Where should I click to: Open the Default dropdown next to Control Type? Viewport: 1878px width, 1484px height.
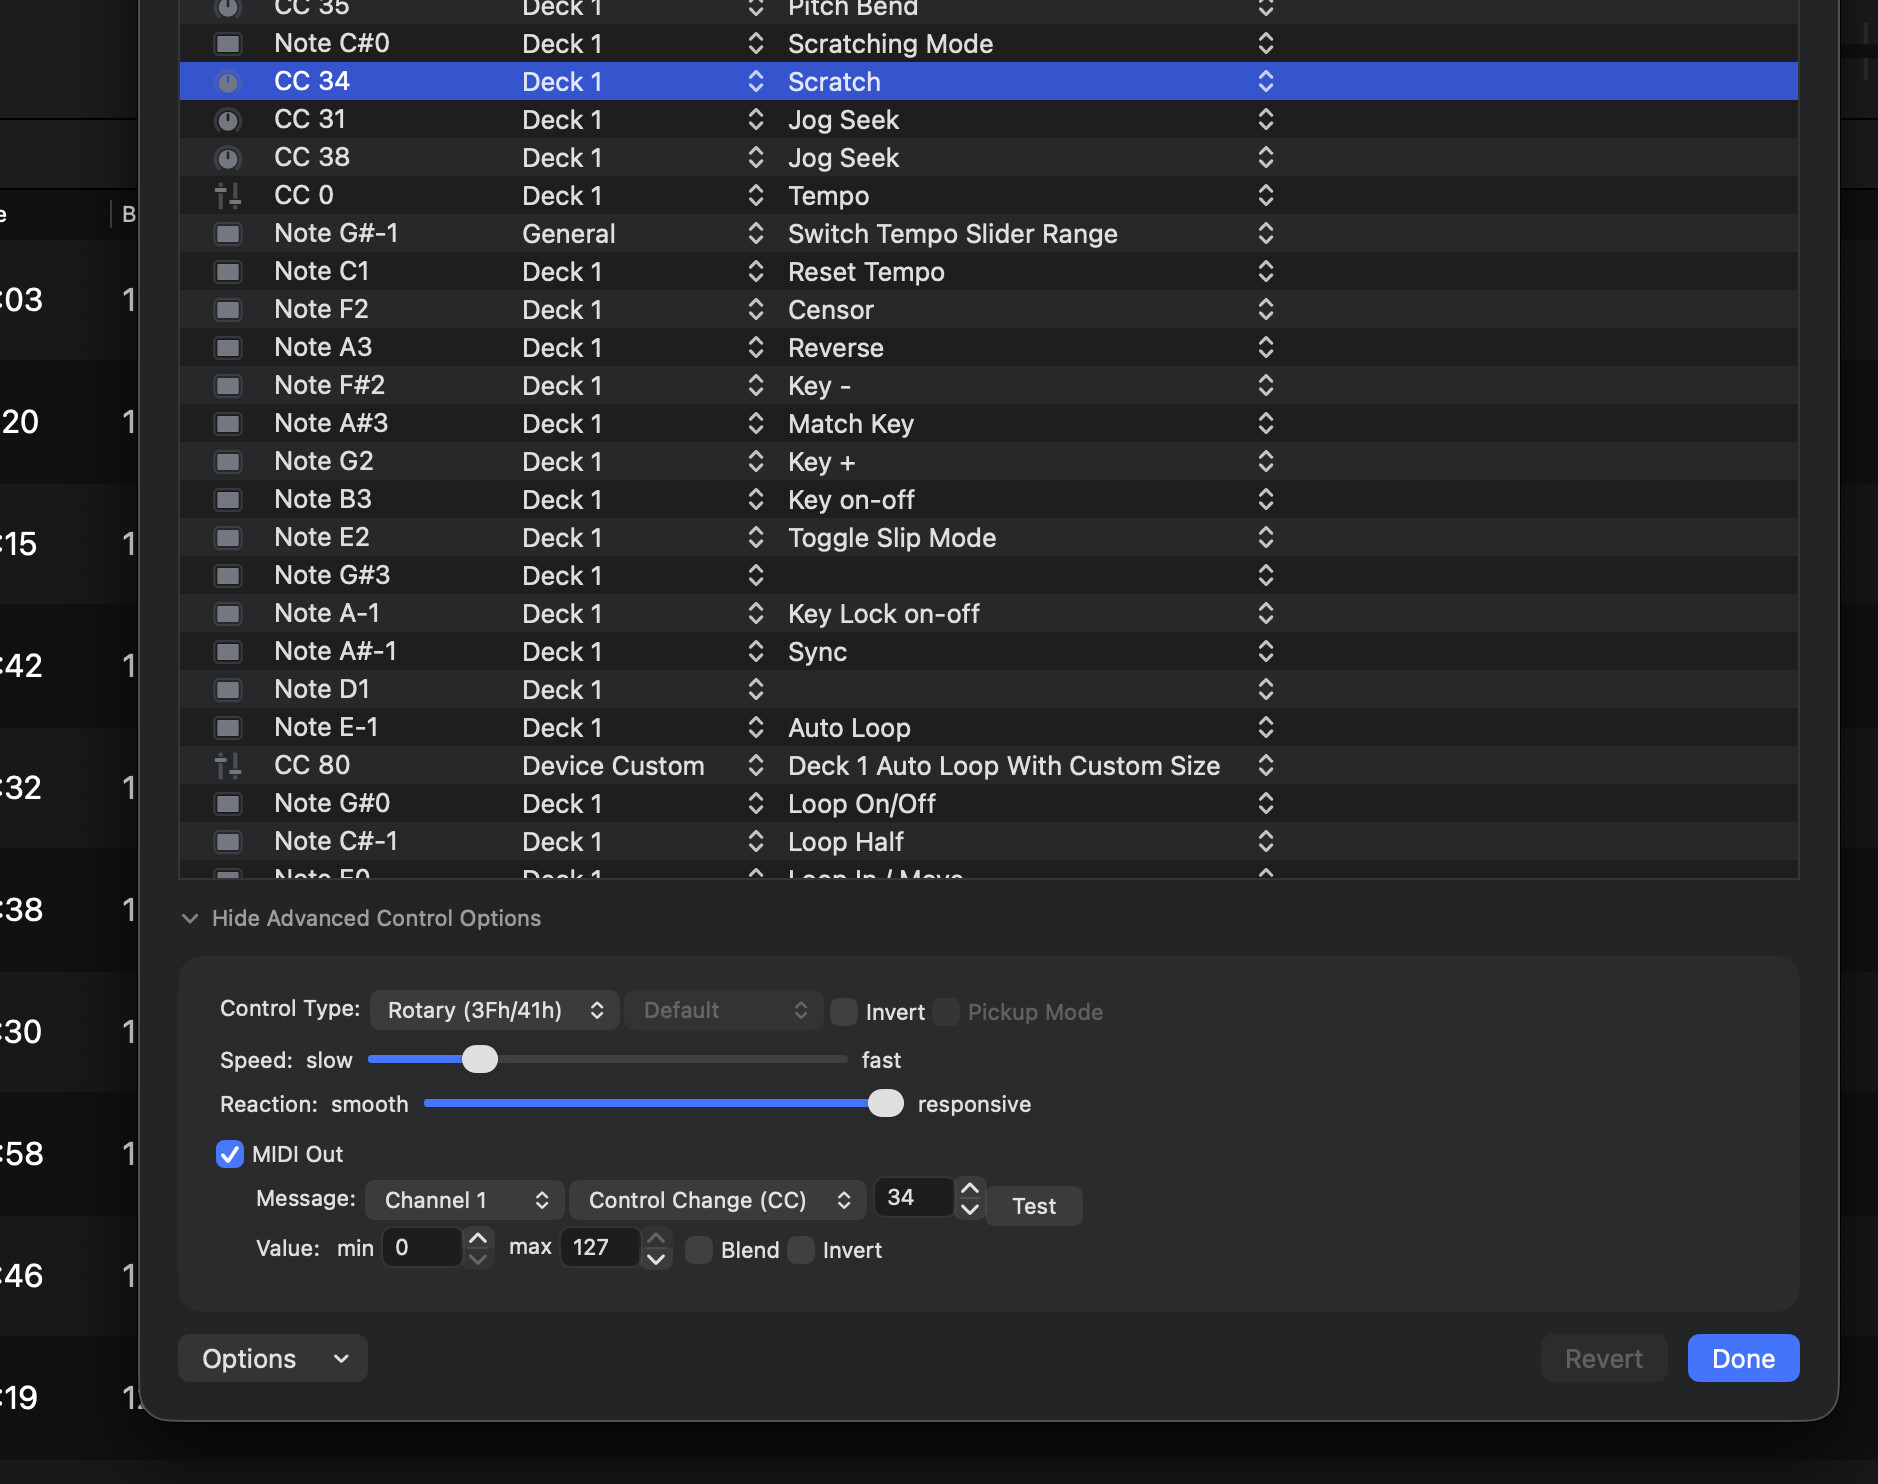click(x=724, y=1010)
